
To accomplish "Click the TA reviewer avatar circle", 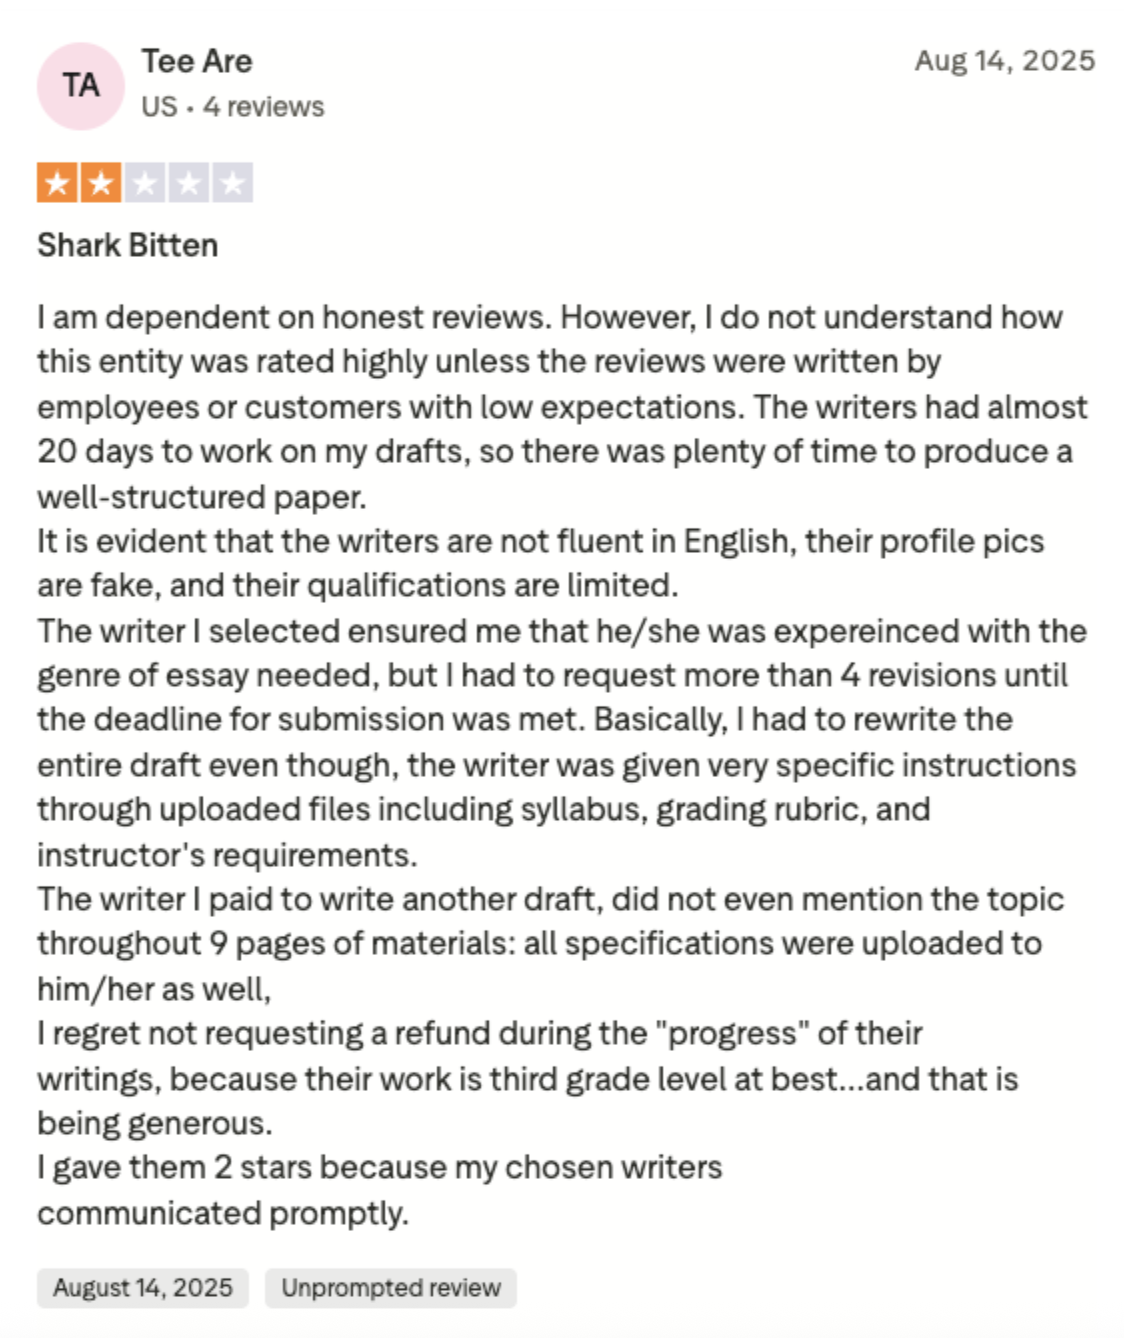I will pos(81,86).
